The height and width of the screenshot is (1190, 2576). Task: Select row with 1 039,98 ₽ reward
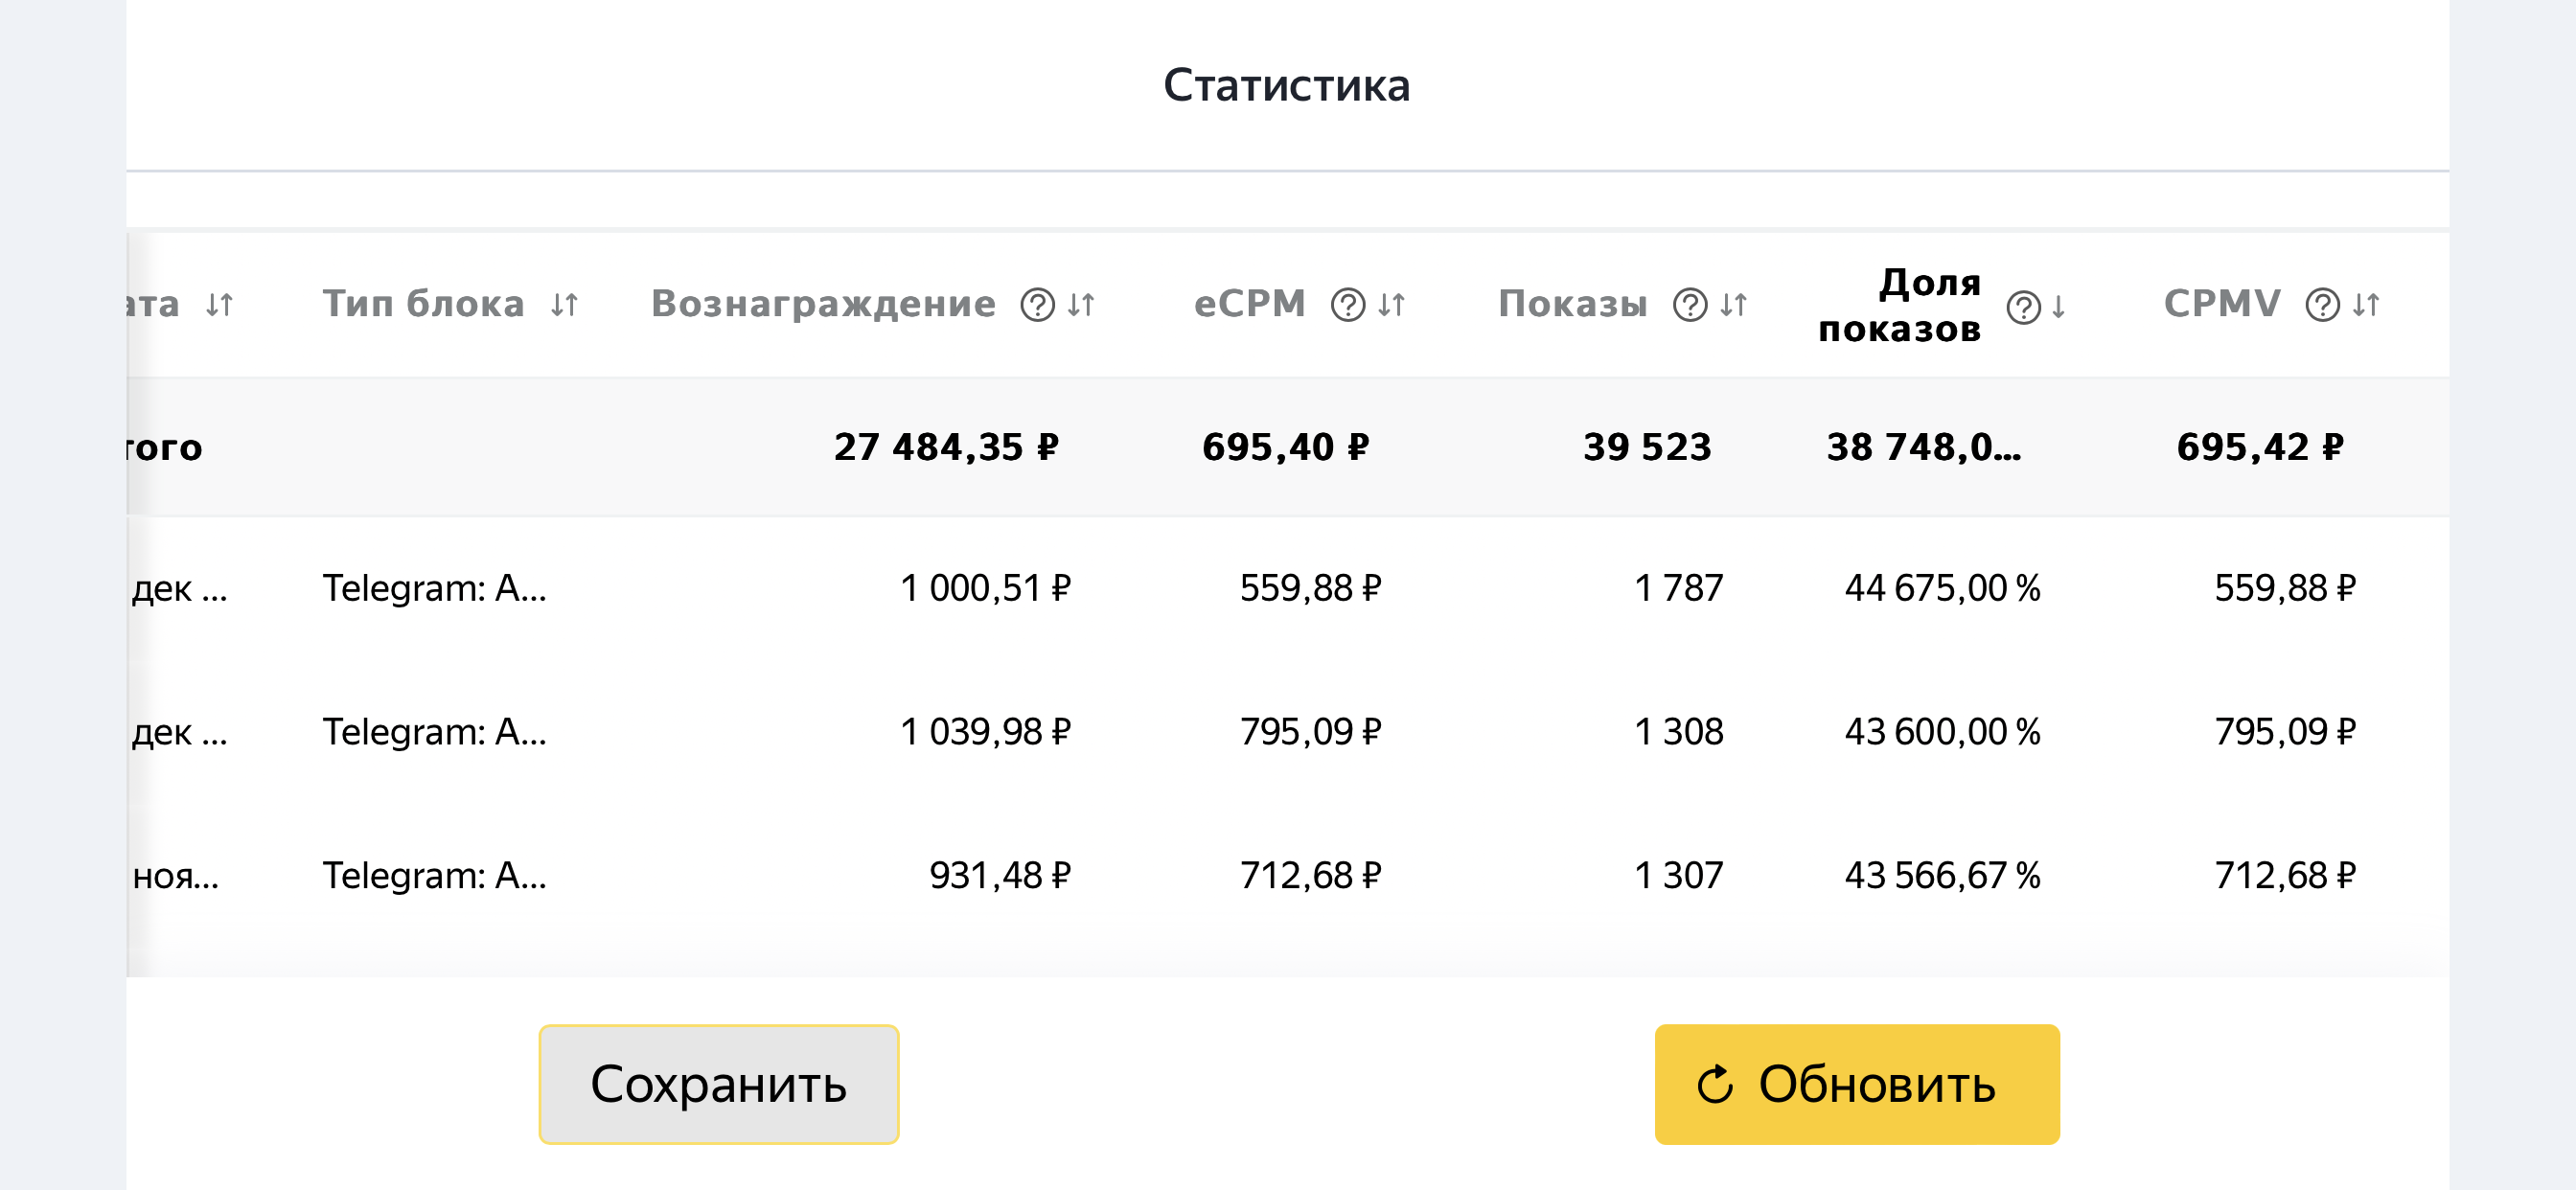tap(984, 732)
